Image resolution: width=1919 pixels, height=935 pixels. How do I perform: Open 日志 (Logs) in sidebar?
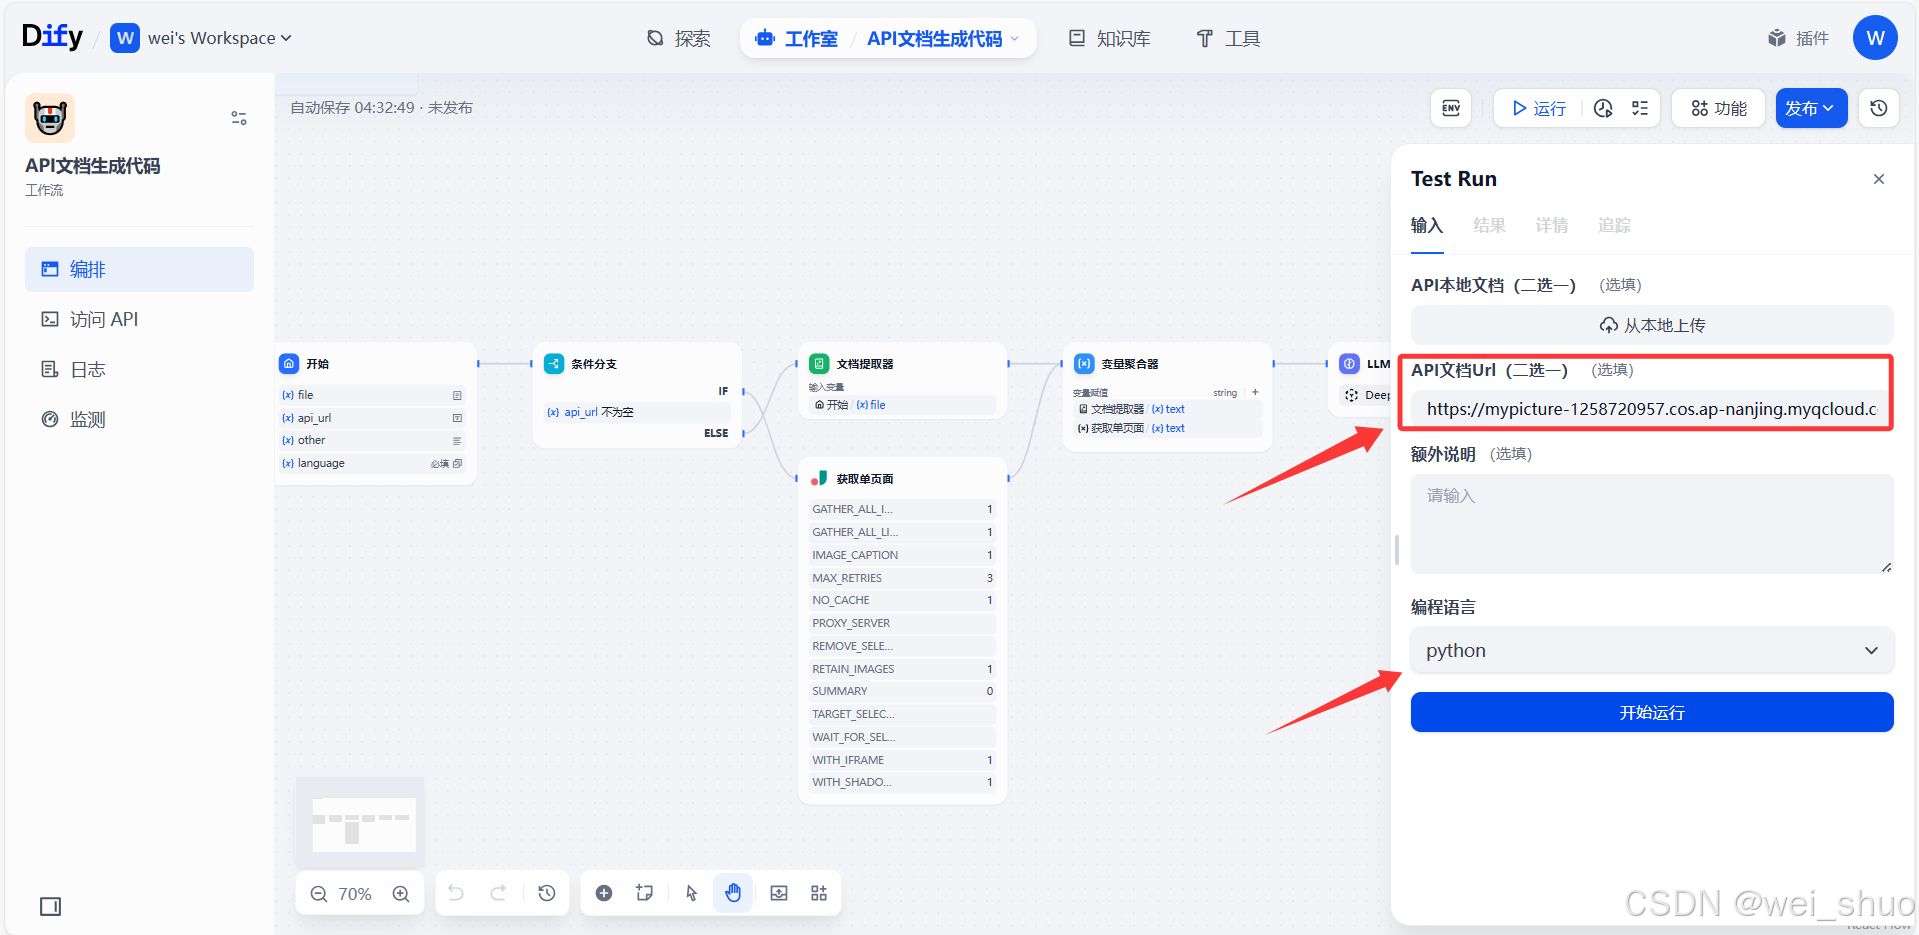point(139,369)
